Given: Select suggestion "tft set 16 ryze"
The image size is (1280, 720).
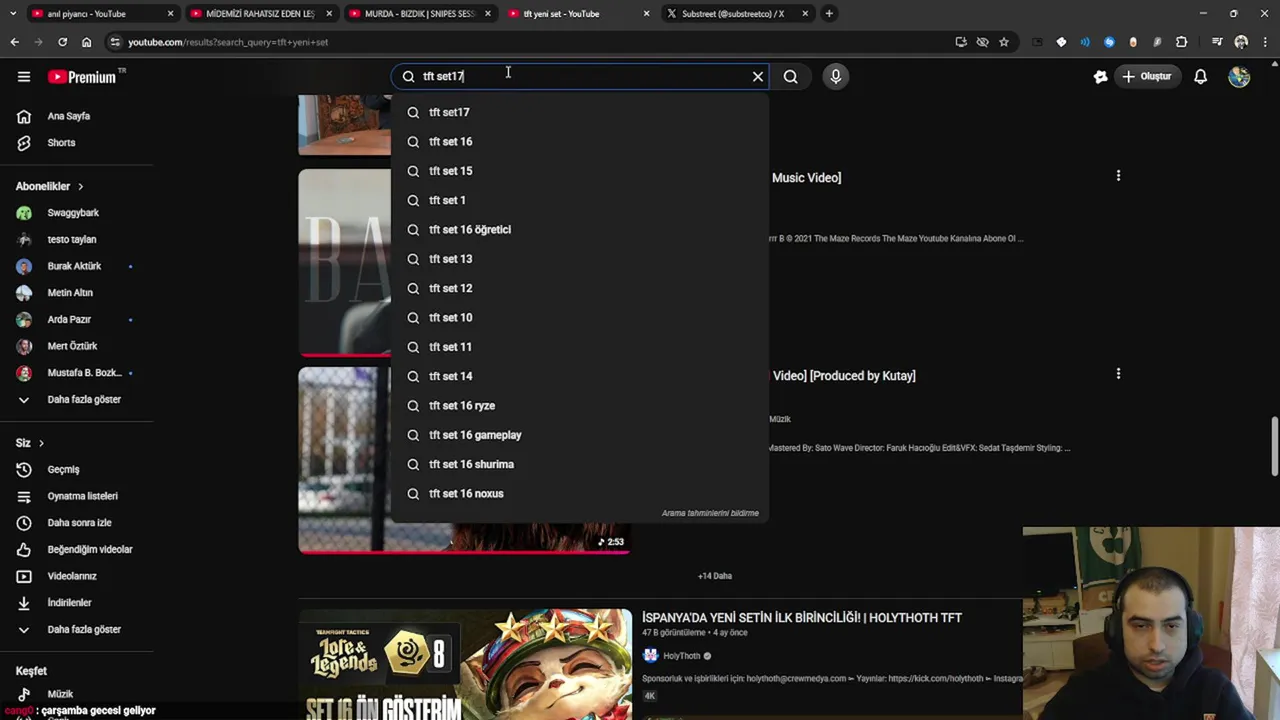Looking at the screenshot, I should pos(579,405).
